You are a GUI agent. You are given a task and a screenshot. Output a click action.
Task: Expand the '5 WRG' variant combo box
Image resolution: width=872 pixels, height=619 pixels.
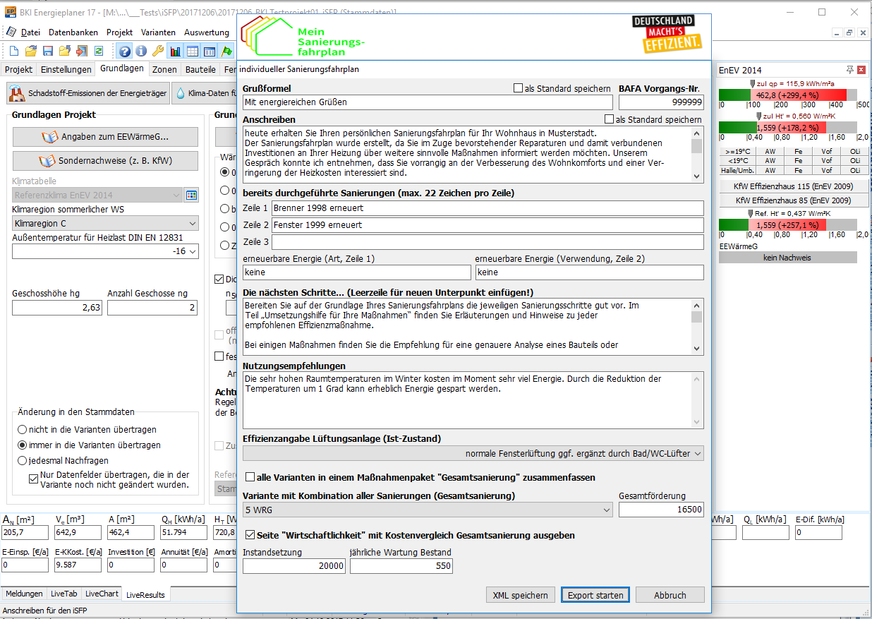coord(603,509)
